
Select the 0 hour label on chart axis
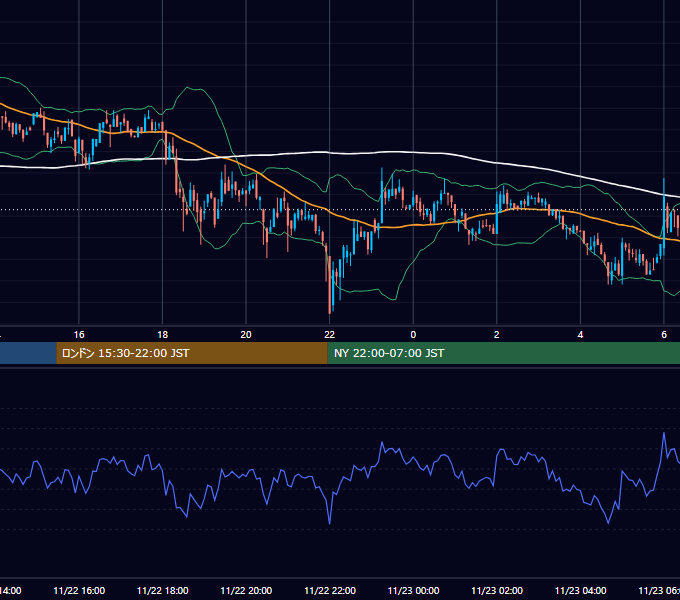pos(413,335)
